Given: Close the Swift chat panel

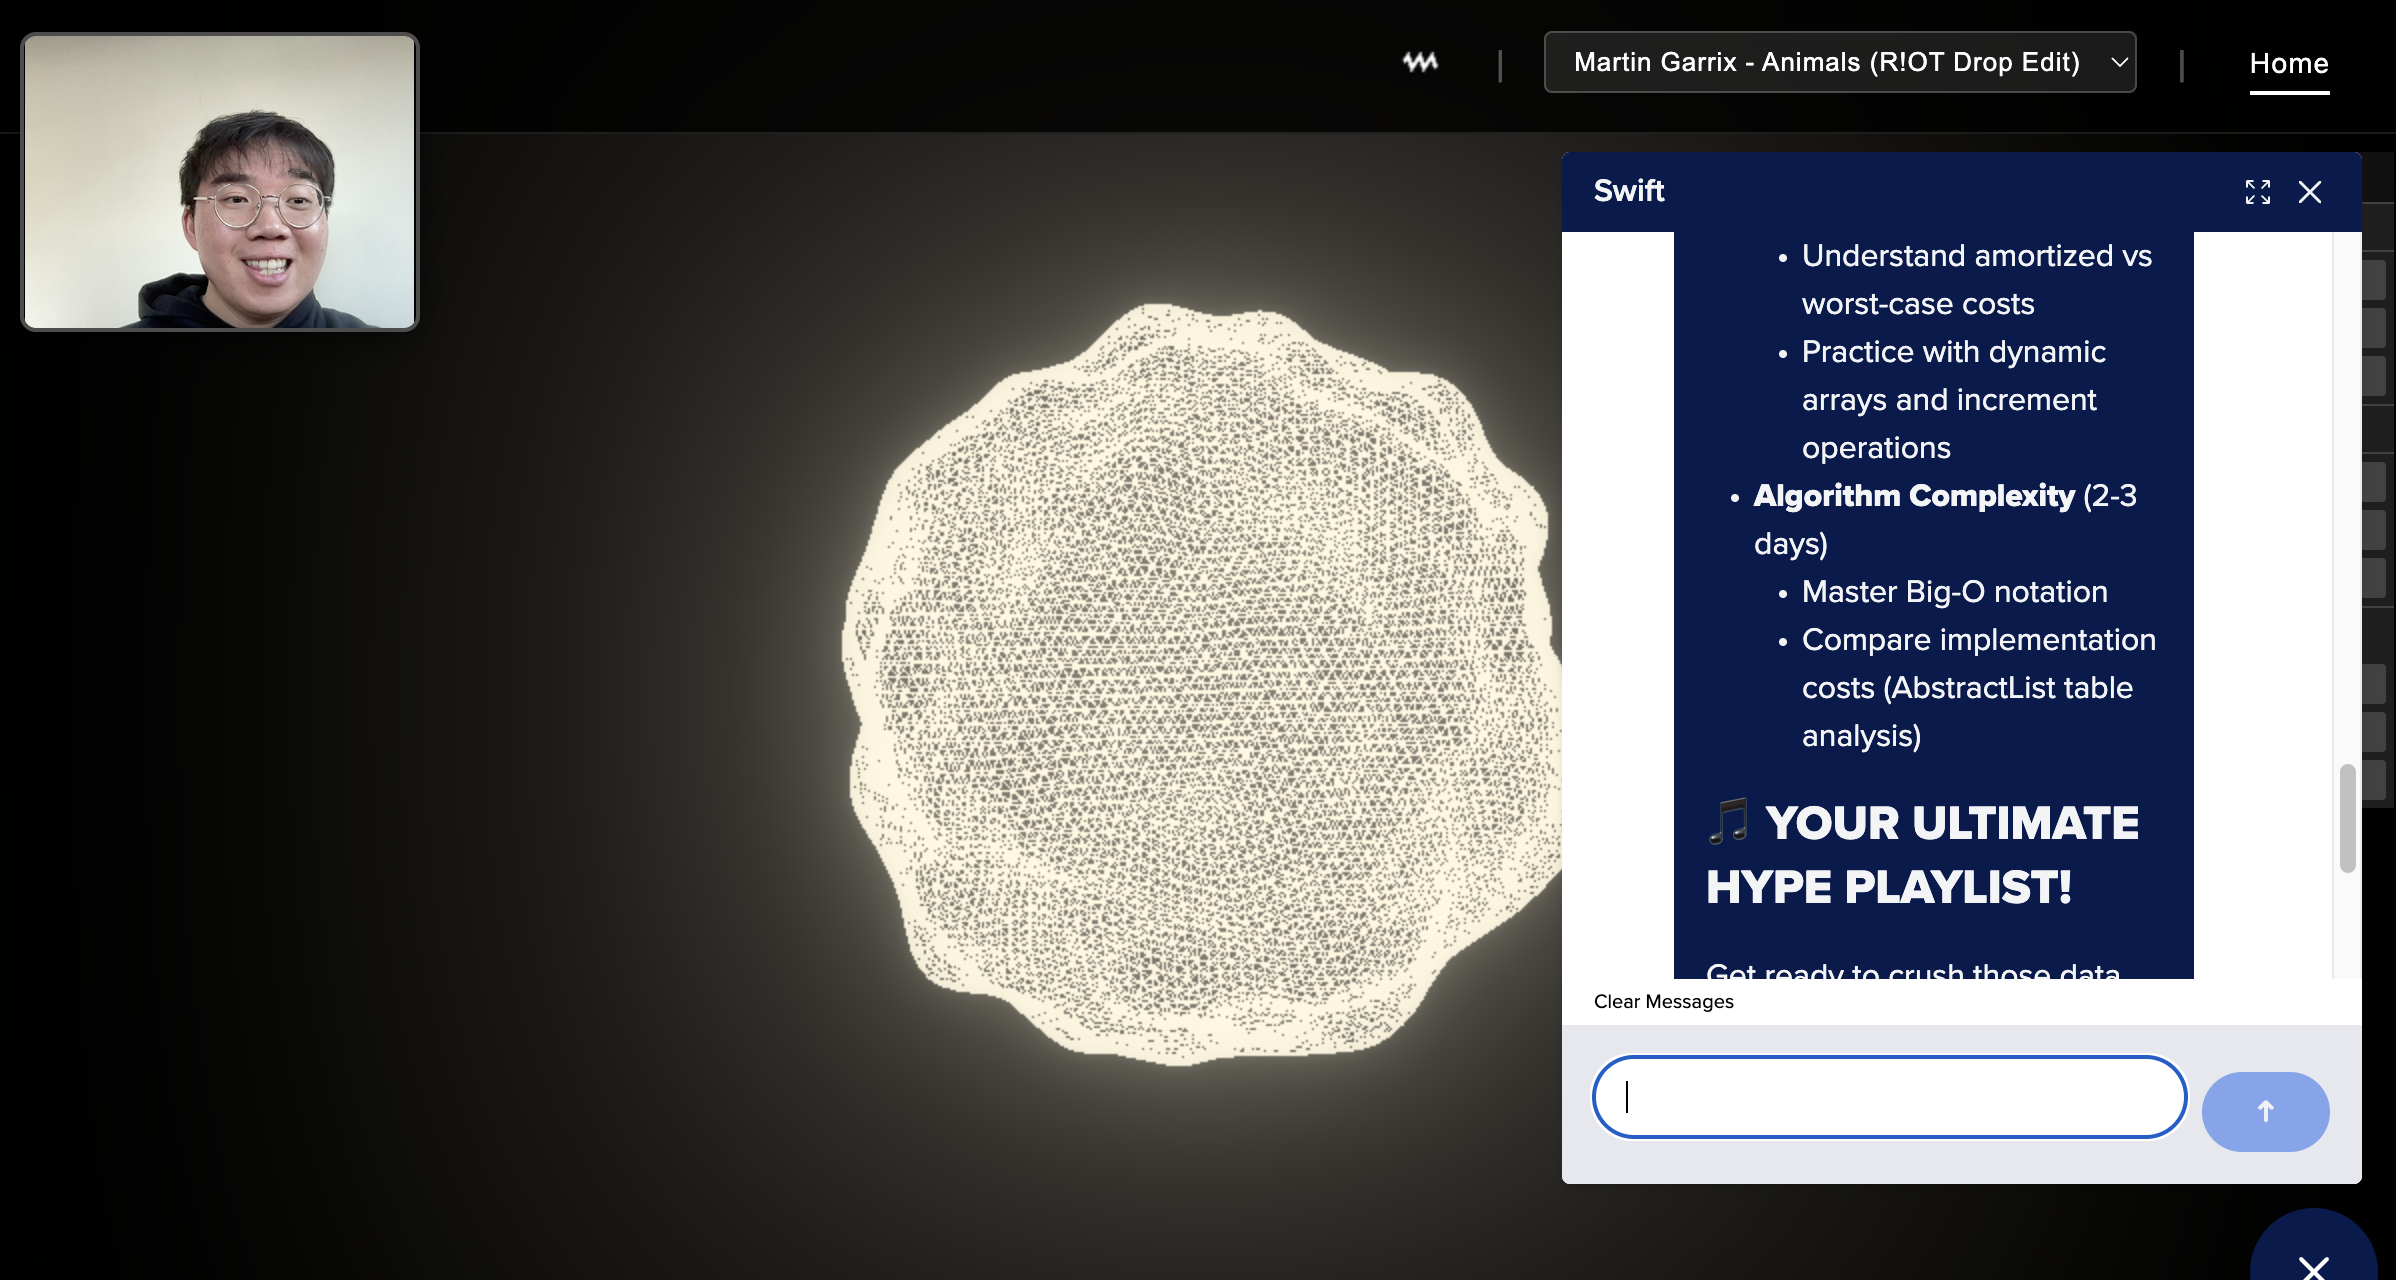Looking at the screenshot, I should 2309,192.
